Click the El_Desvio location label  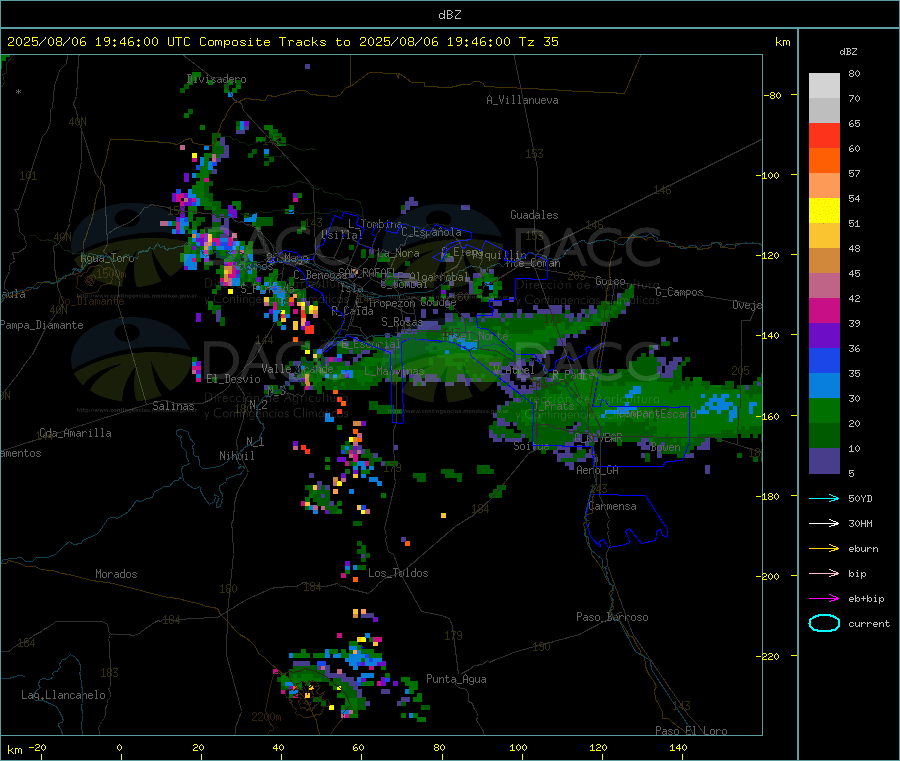point(233,379)
